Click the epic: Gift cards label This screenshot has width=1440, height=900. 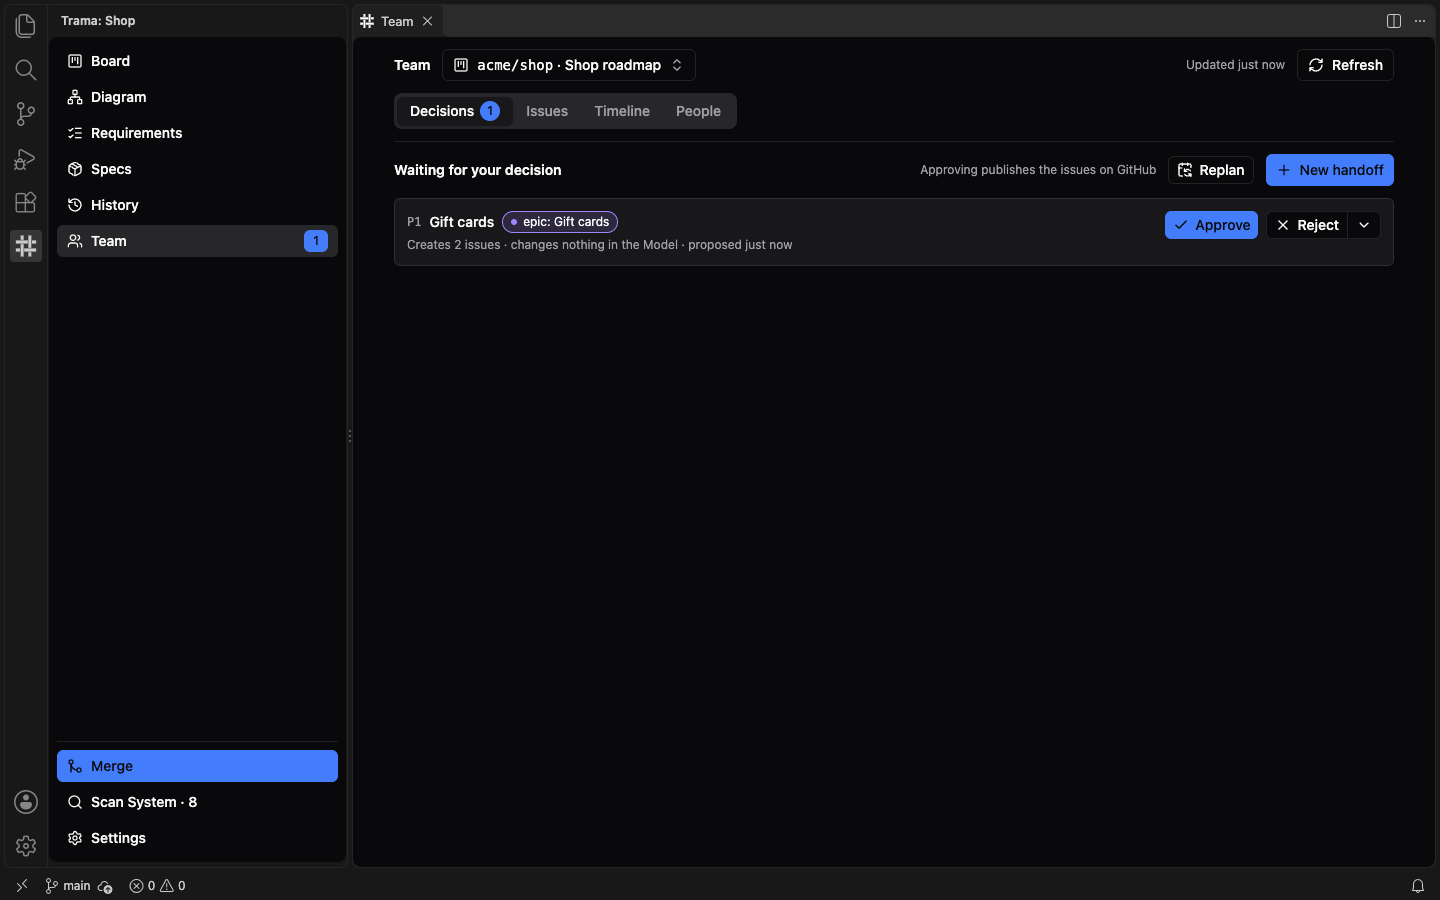coord(560,222)
